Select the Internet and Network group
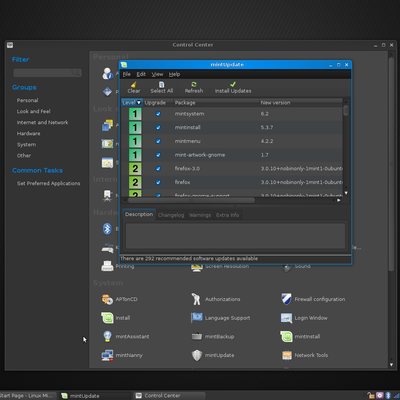The image size is (400, 400). [42, 122]
